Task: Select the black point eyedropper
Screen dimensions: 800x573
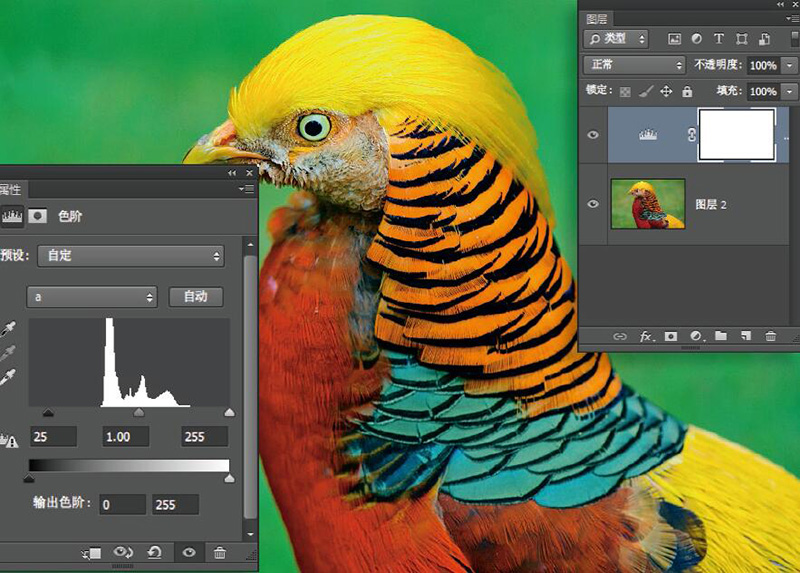Action: click(x=9, y=330)
